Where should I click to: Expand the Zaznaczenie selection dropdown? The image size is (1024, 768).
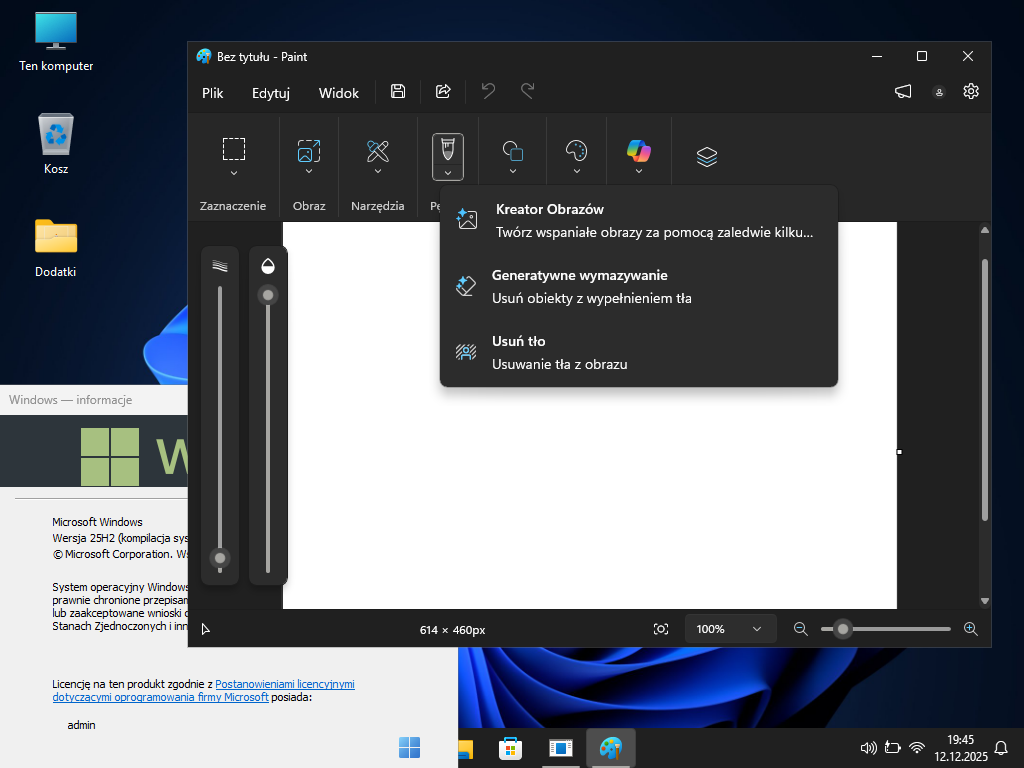234,173
